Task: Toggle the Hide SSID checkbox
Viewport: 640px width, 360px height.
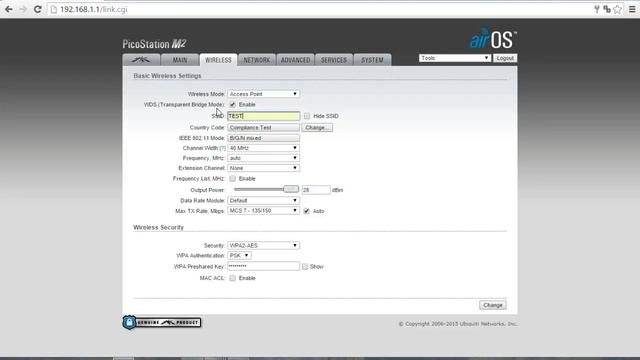Action: click(x=307, y=116)
